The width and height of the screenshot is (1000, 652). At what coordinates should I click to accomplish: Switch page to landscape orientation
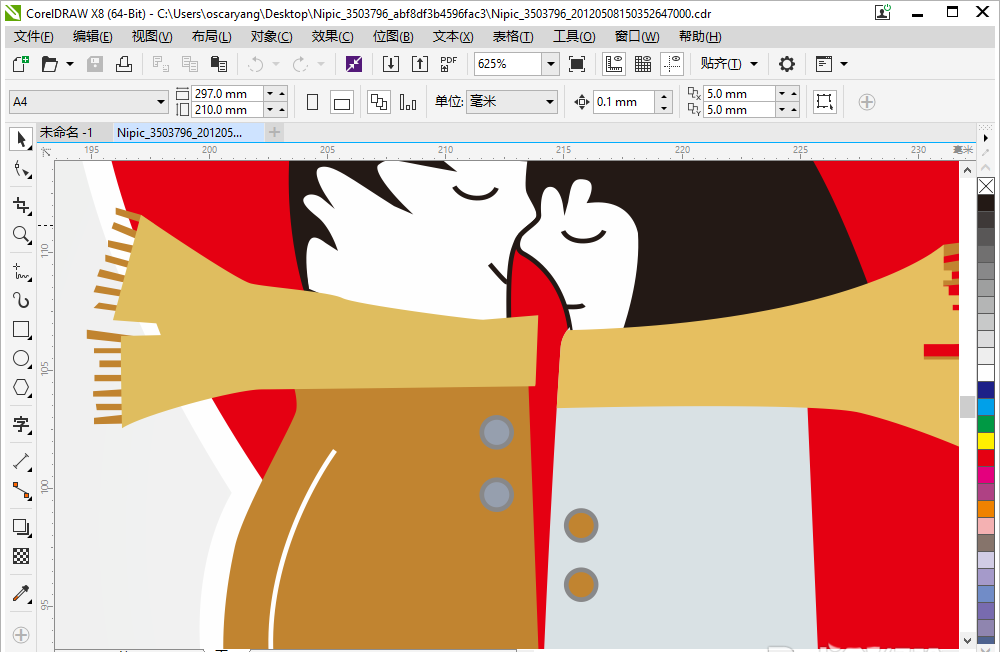click(342, 102)
